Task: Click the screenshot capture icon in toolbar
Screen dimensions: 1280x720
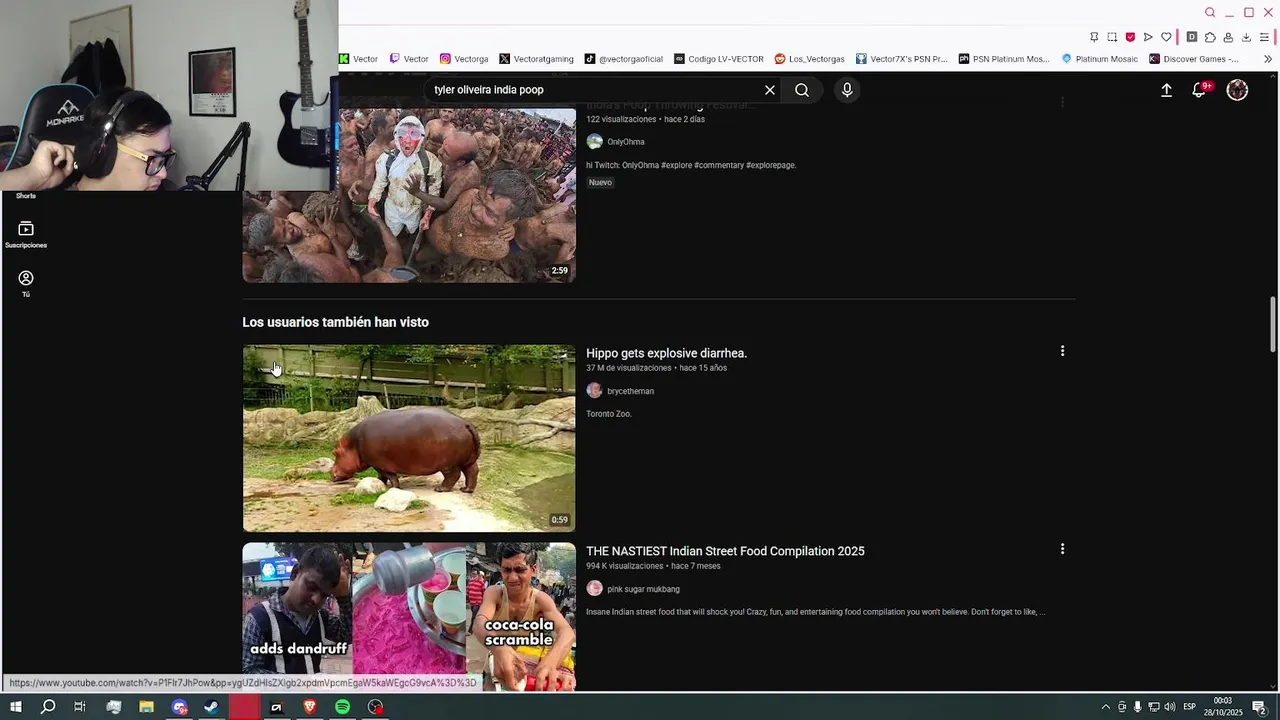Action: [1112, 37]
